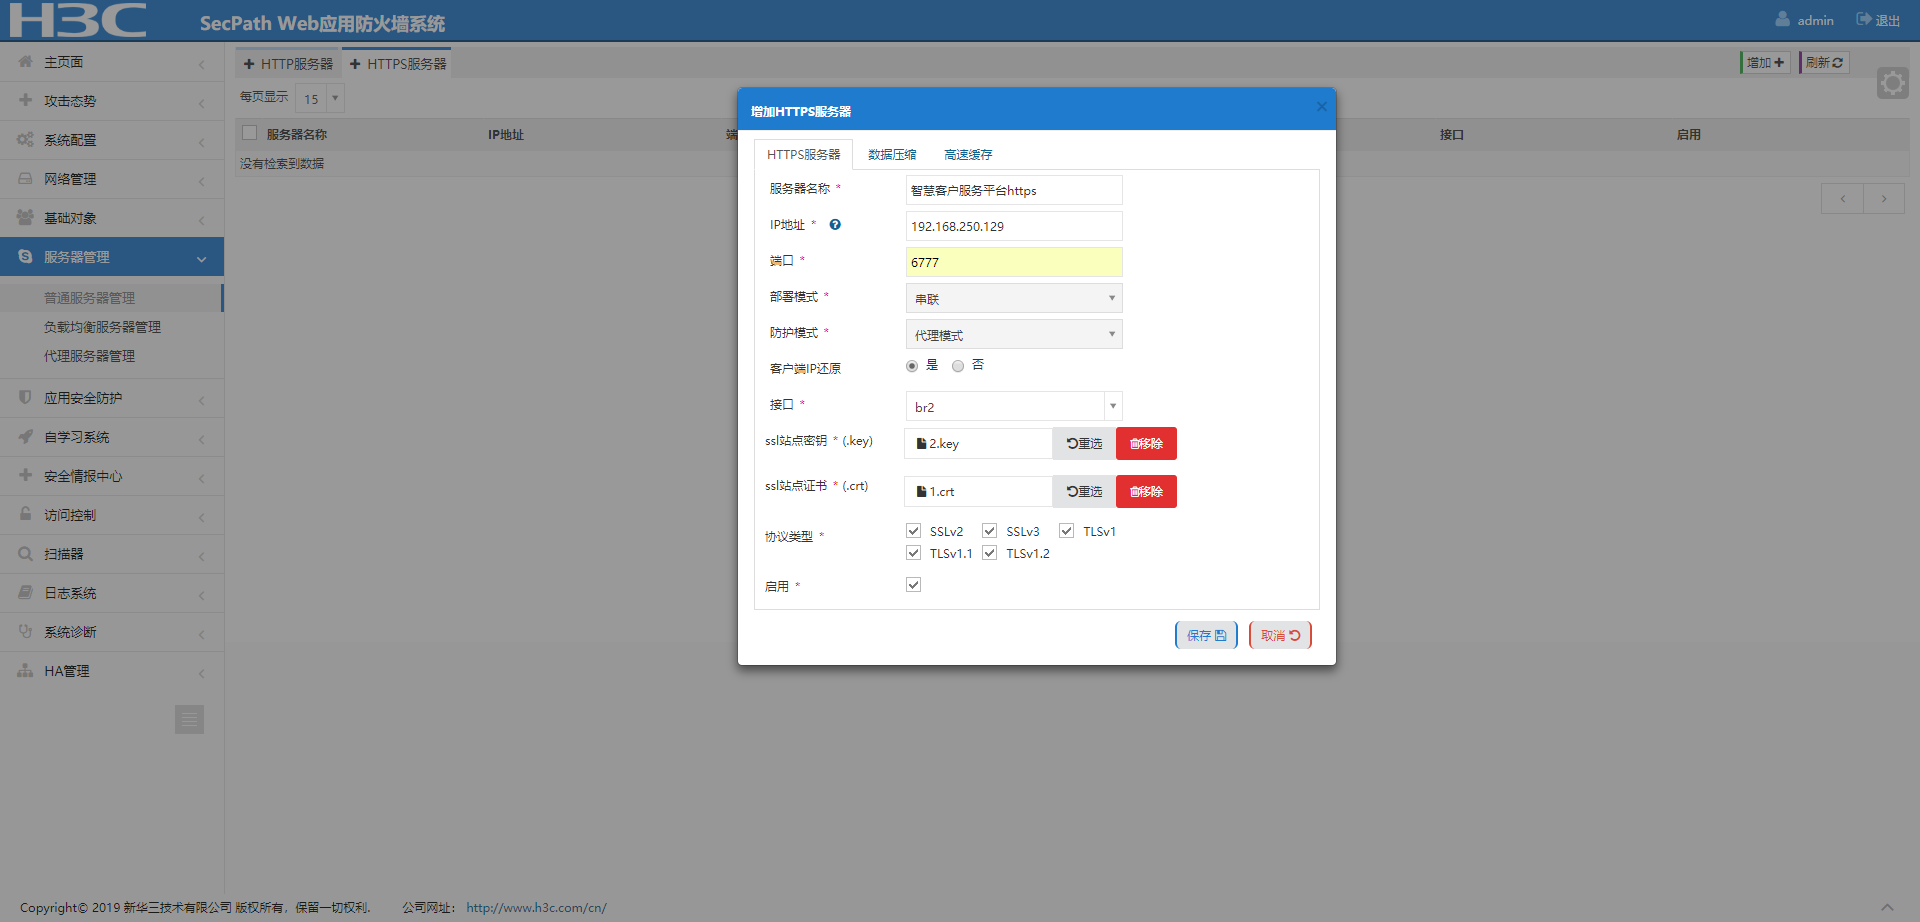Click the help icon next to IP地址
Image resolution: width=1920 pixels, height=922 pixels.
(835, 225)
